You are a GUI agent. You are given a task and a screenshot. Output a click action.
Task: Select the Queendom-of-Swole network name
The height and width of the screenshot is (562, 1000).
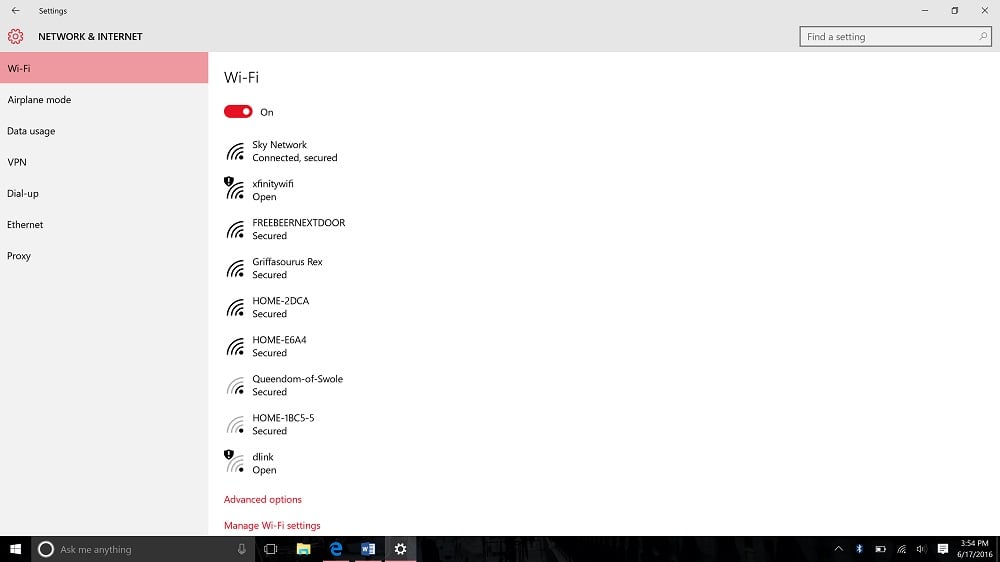297,379
